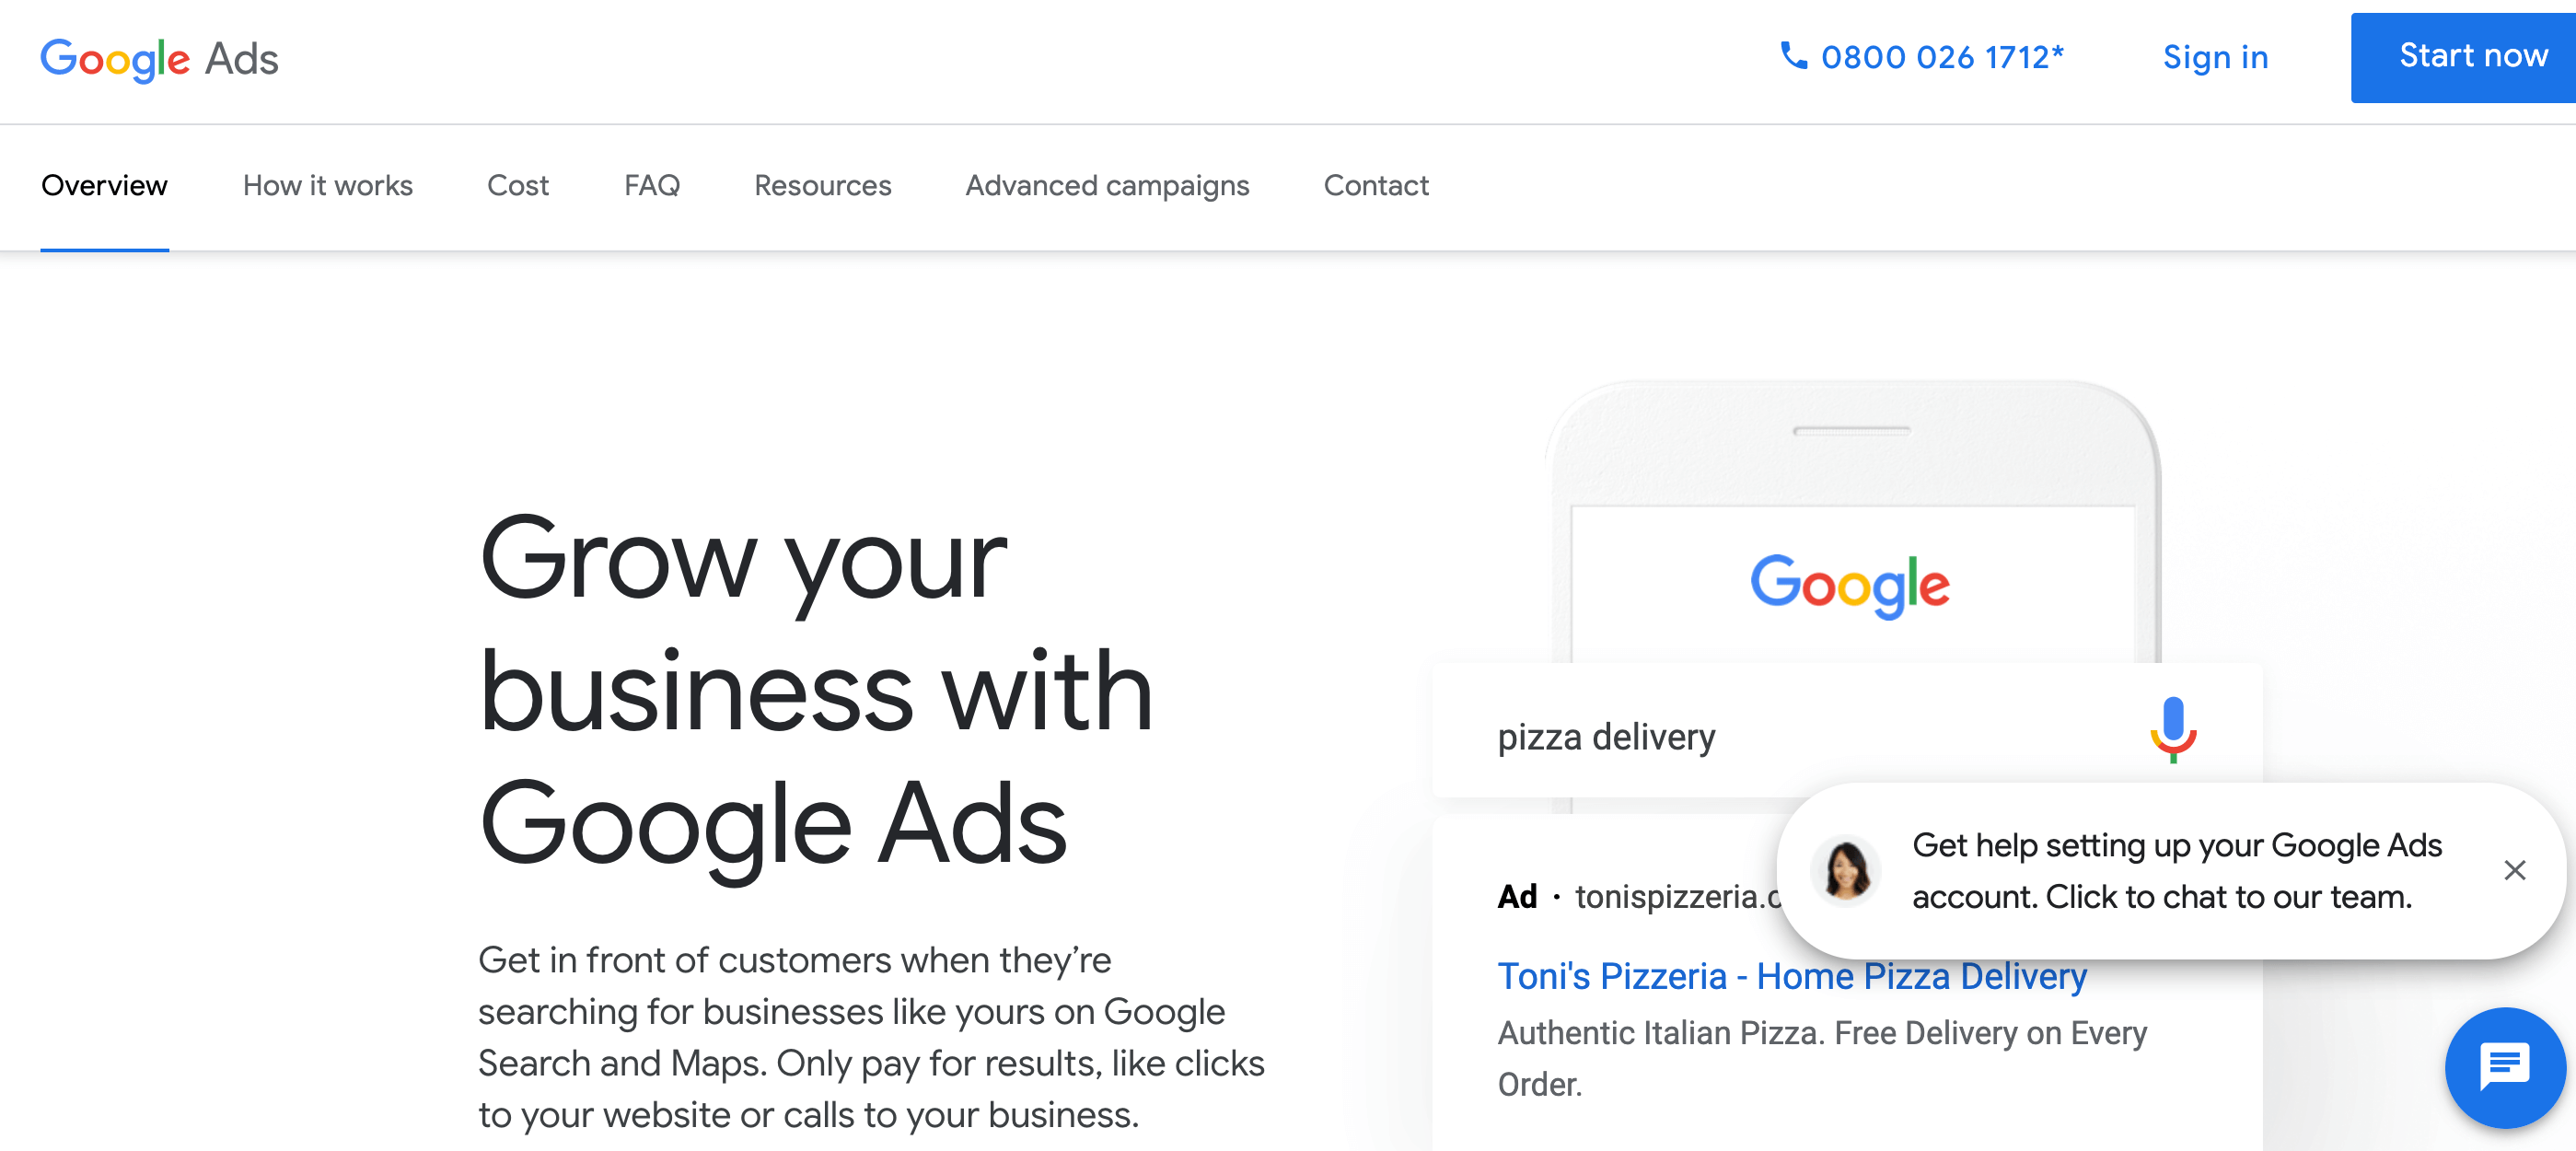Open the Cost menu item
The width and height of the screenshot is (2576, 1151).
(x=517, y=185)
